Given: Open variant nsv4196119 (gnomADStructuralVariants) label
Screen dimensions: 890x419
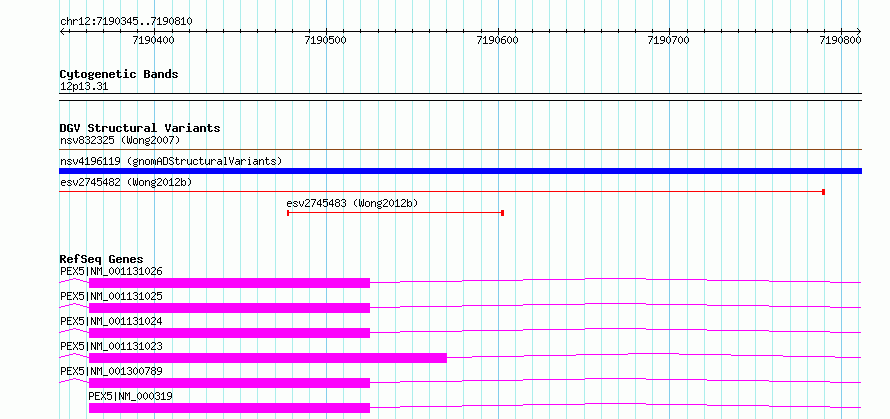Looking at the screenshot, I should tap(171, 161).
